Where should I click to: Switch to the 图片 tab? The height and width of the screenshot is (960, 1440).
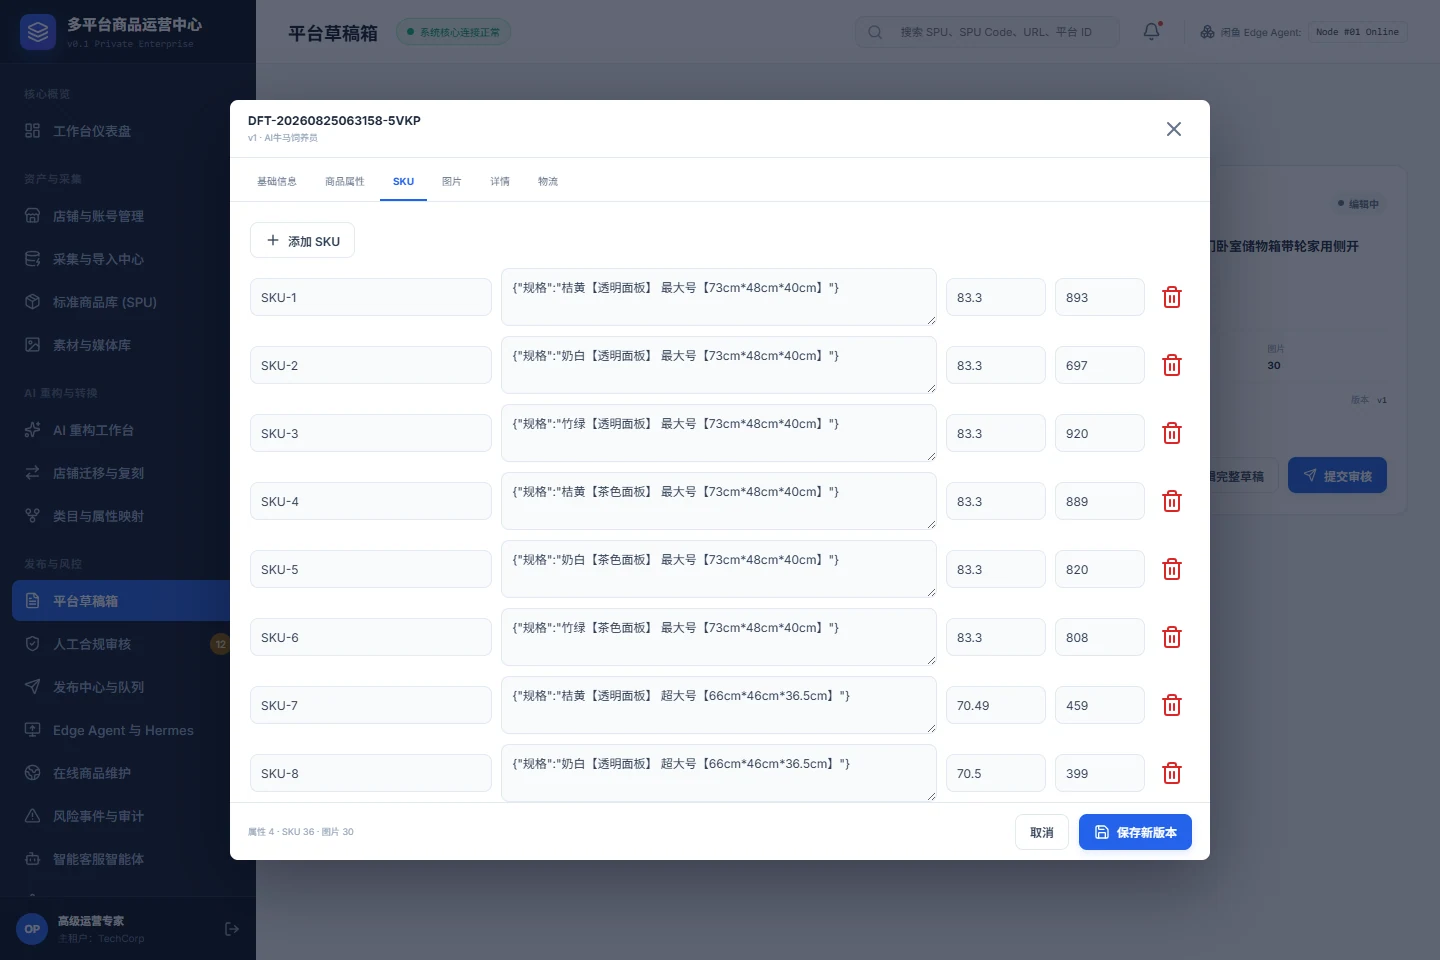coord(452,181)
